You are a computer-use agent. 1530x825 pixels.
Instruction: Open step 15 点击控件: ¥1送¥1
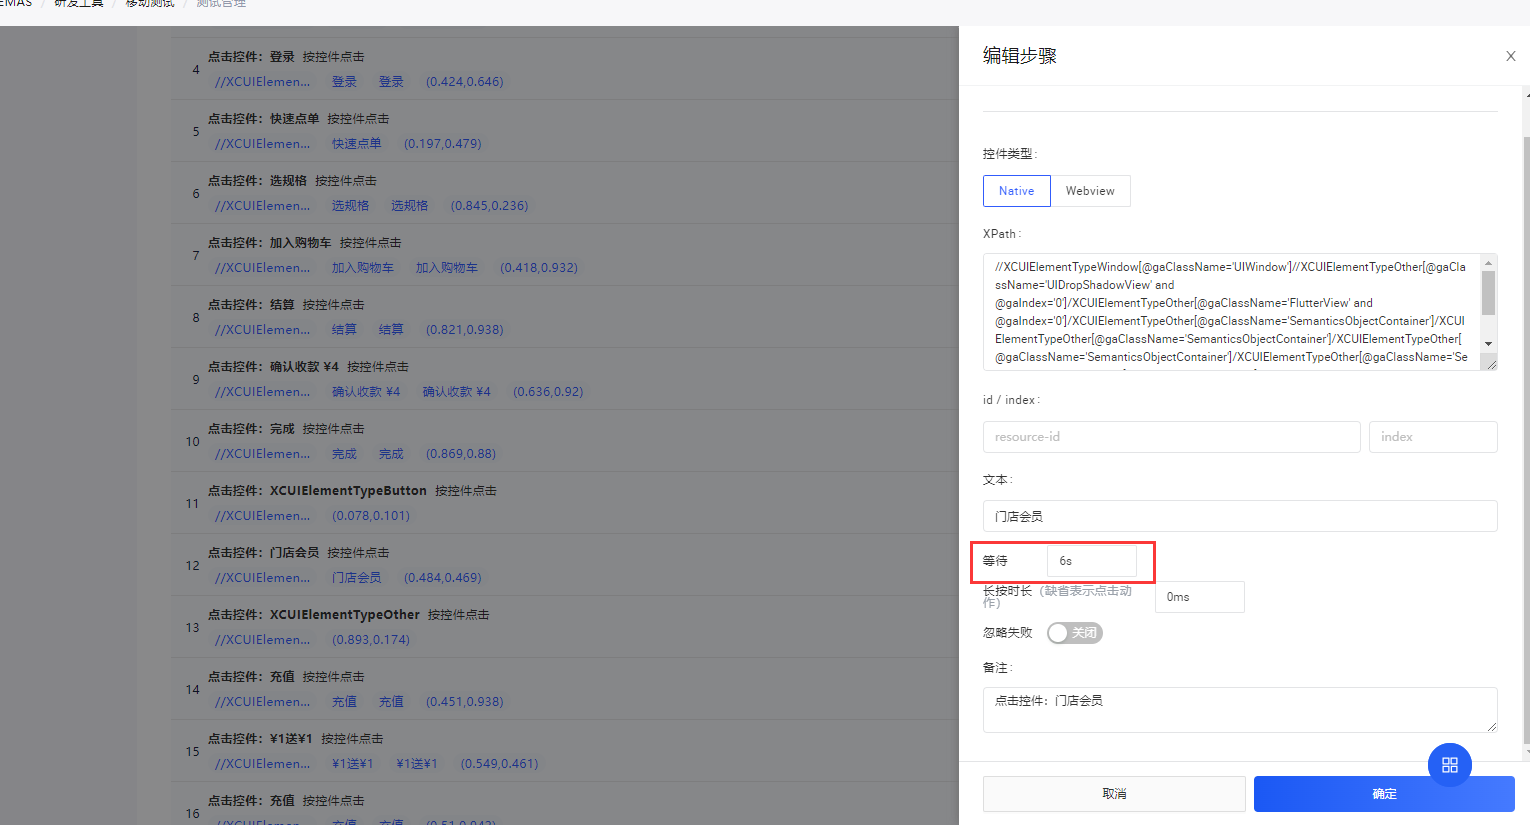565,751
